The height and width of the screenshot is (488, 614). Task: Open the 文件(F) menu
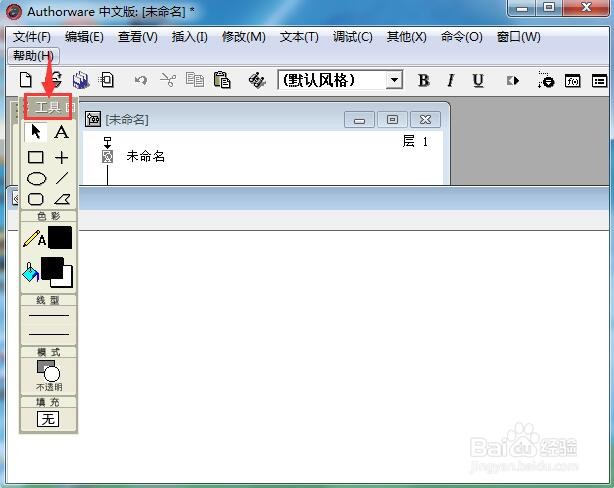tap(32, 37)
